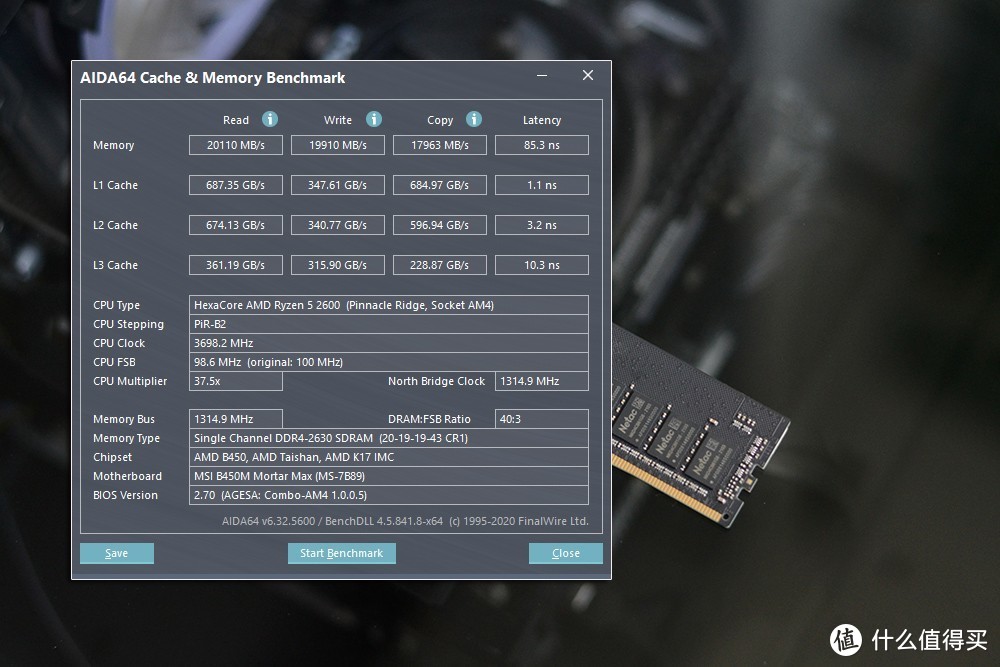Click the Memory Type field DDR4-2630 SDRAM
Viewport: 1000px width, 667px height.
tap(389, 438)
